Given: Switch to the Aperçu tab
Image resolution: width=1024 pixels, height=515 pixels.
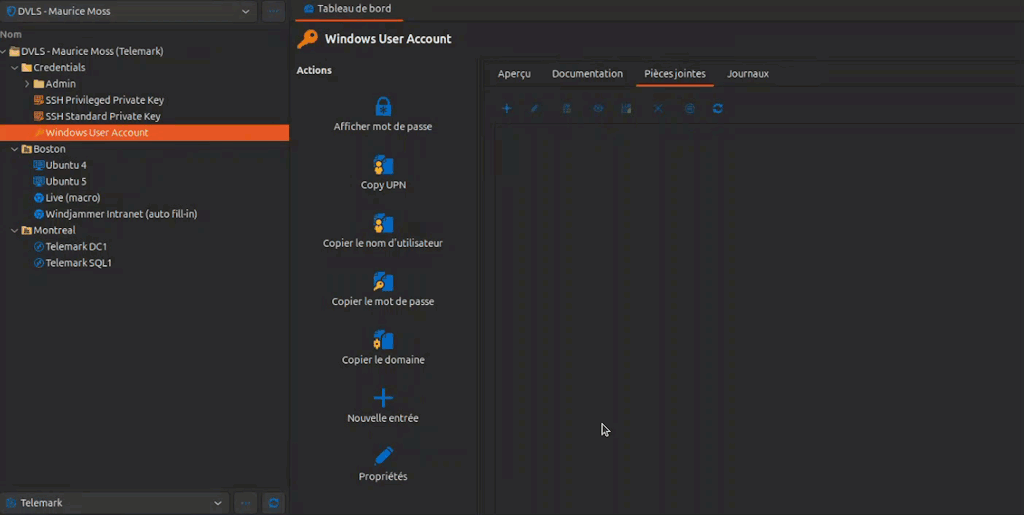Looking at the screenshot, I should pos(514,74).
